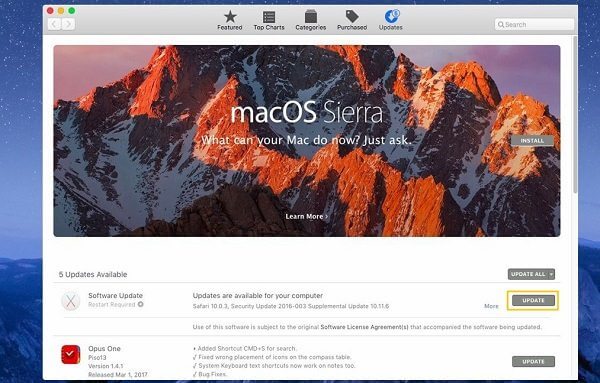Click the Software Update OS X icon
Screen dimensions: 600x383
coord(71,301)
